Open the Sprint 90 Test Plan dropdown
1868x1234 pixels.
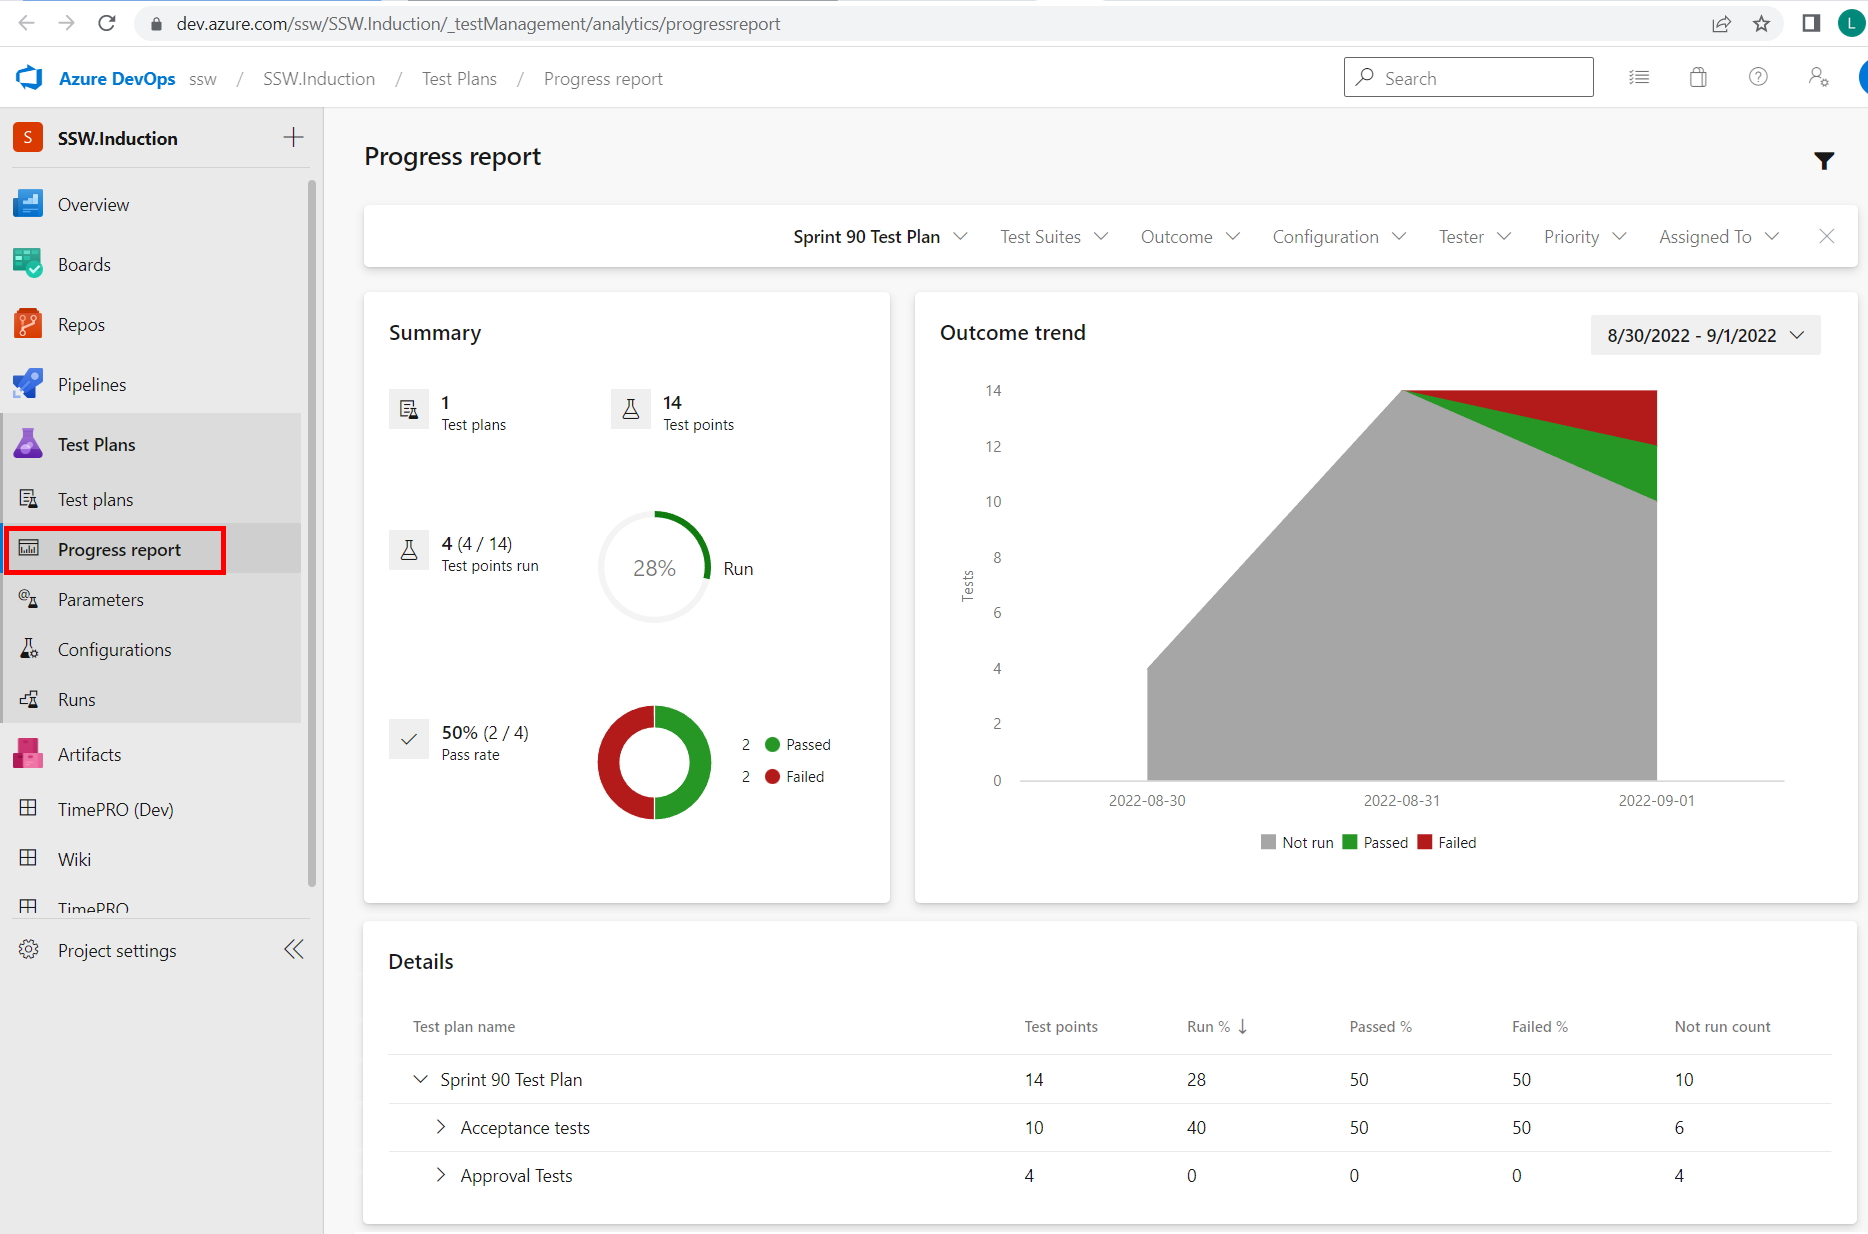point(880,237)
